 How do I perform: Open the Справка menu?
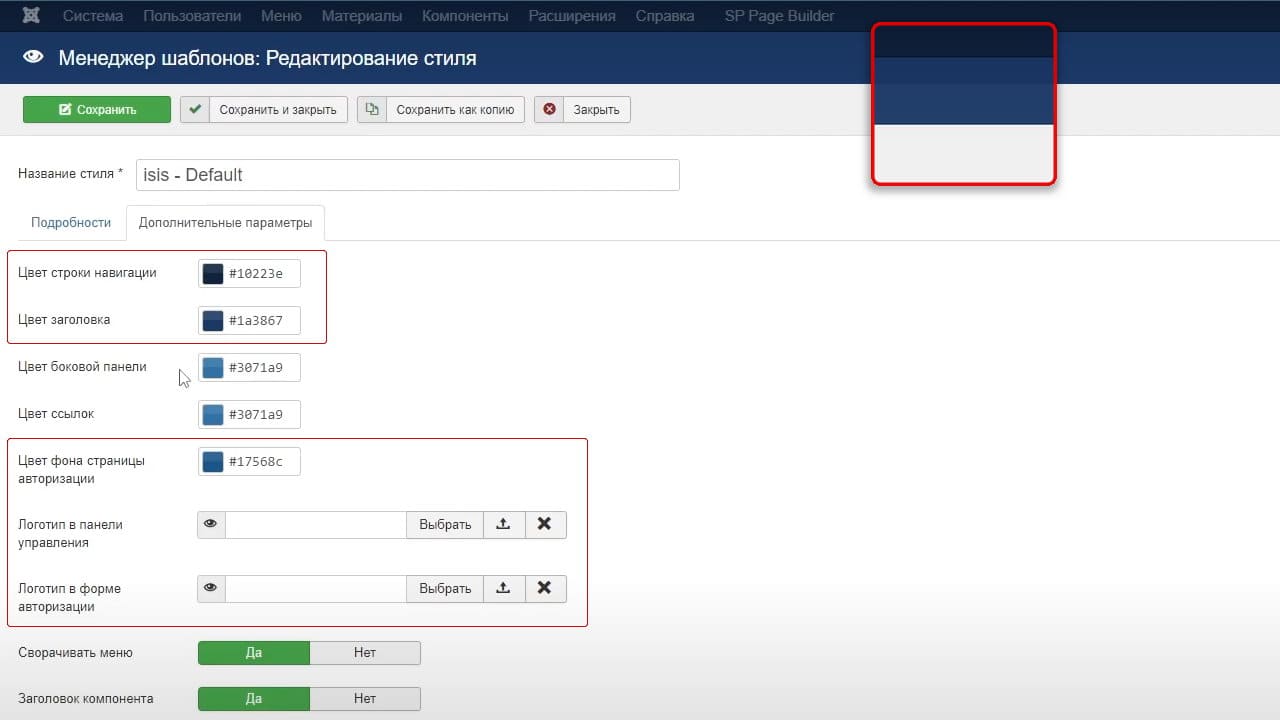(x=665, y=16)
